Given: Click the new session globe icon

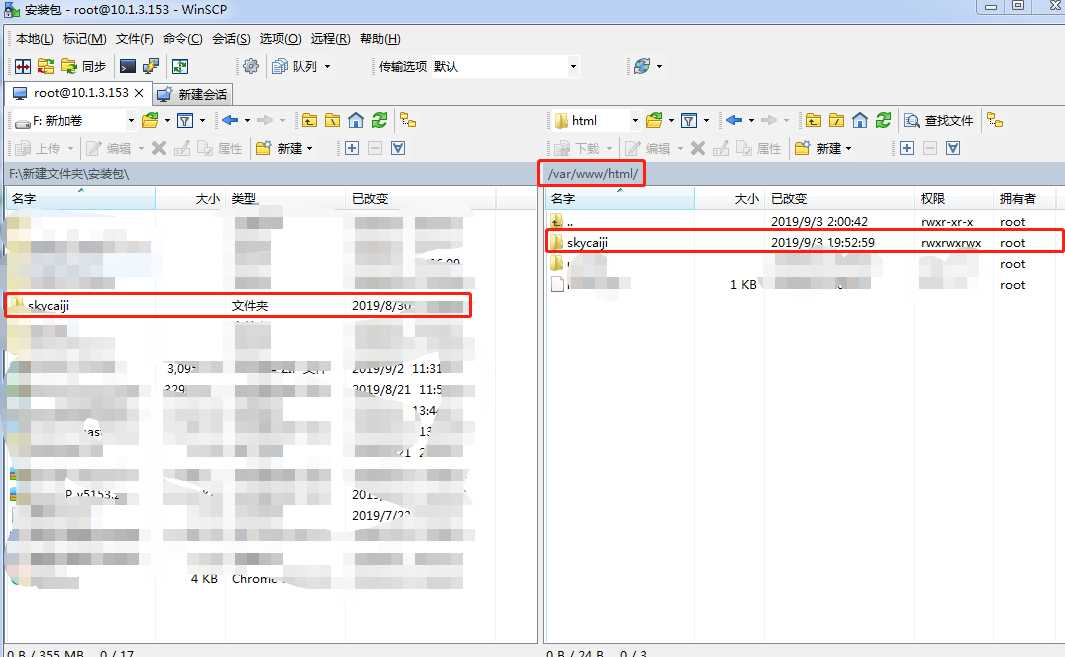Looking at the screenshot, I should pos(642,66).
